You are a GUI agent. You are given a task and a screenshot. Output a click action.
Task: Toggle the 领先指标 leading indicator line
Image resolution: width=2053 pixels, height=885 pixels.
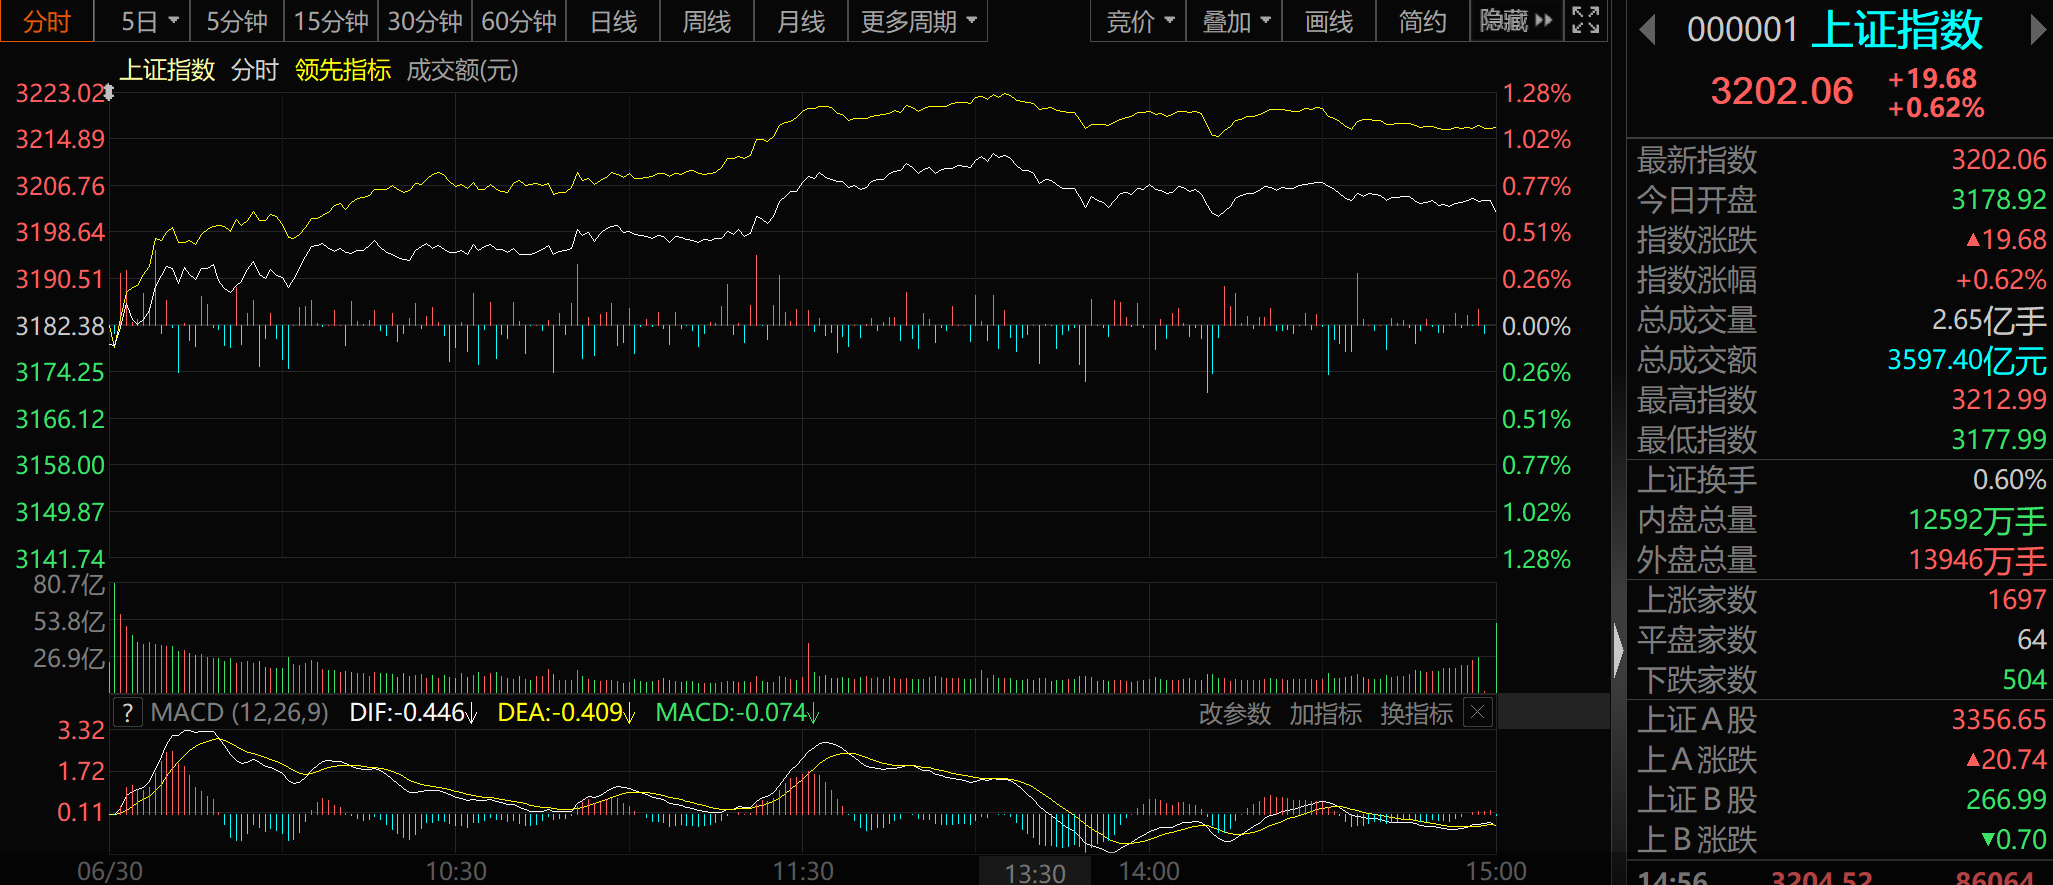pyautogui.click(x=342, y=70)
